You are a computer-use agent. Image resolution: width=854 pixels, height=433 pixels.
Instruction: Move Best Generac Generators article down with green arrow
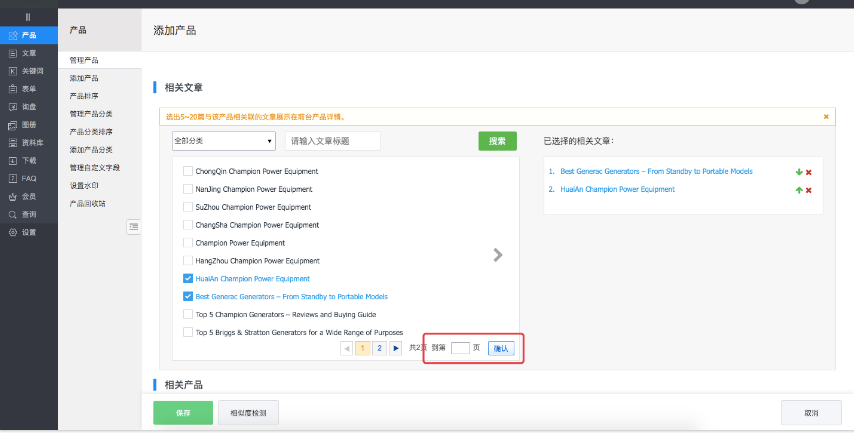[x=798, y=172]
